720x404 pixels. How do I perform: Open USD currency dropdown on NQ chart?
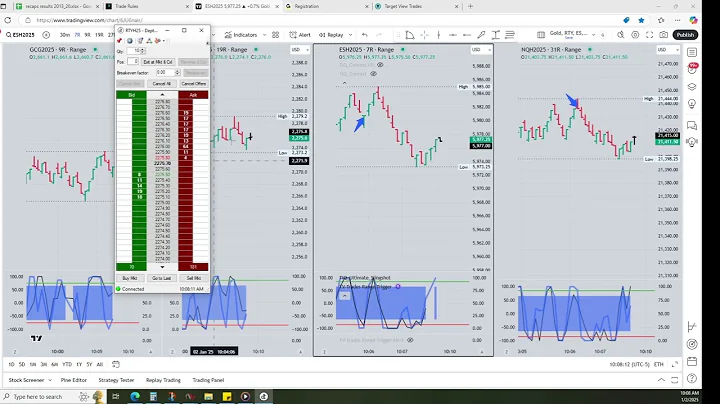coord(667,50)
